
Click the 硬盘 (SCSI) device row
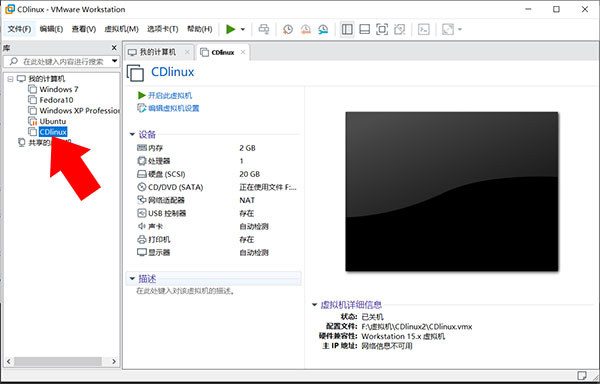(217, 174)
